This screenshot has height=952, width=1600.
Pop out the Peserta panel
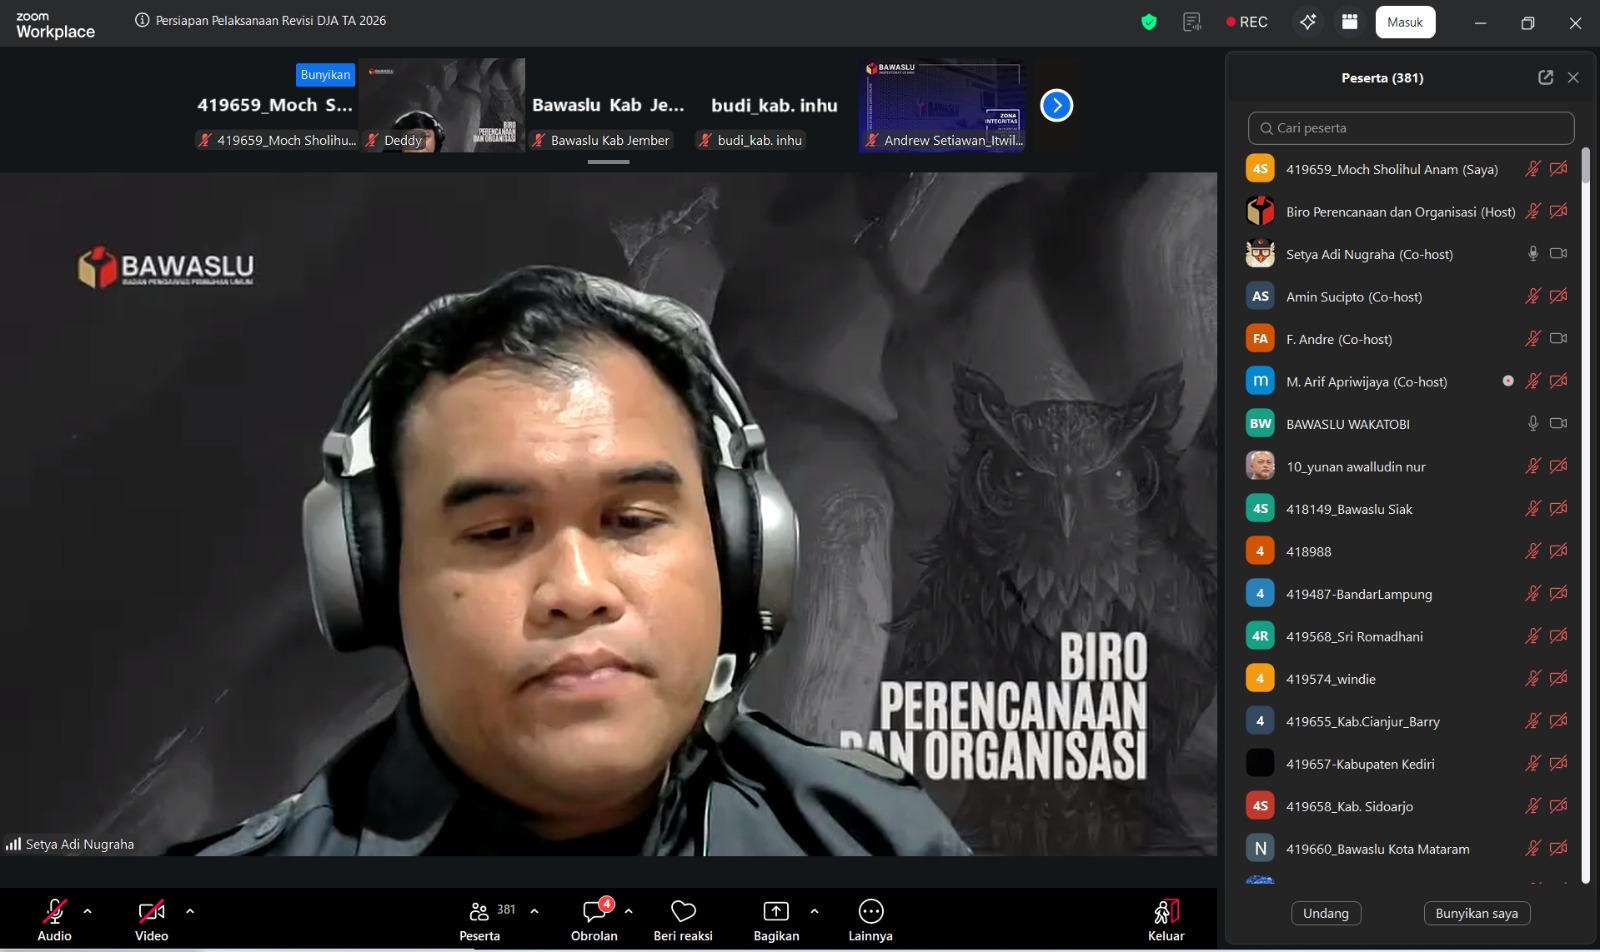1545,78
